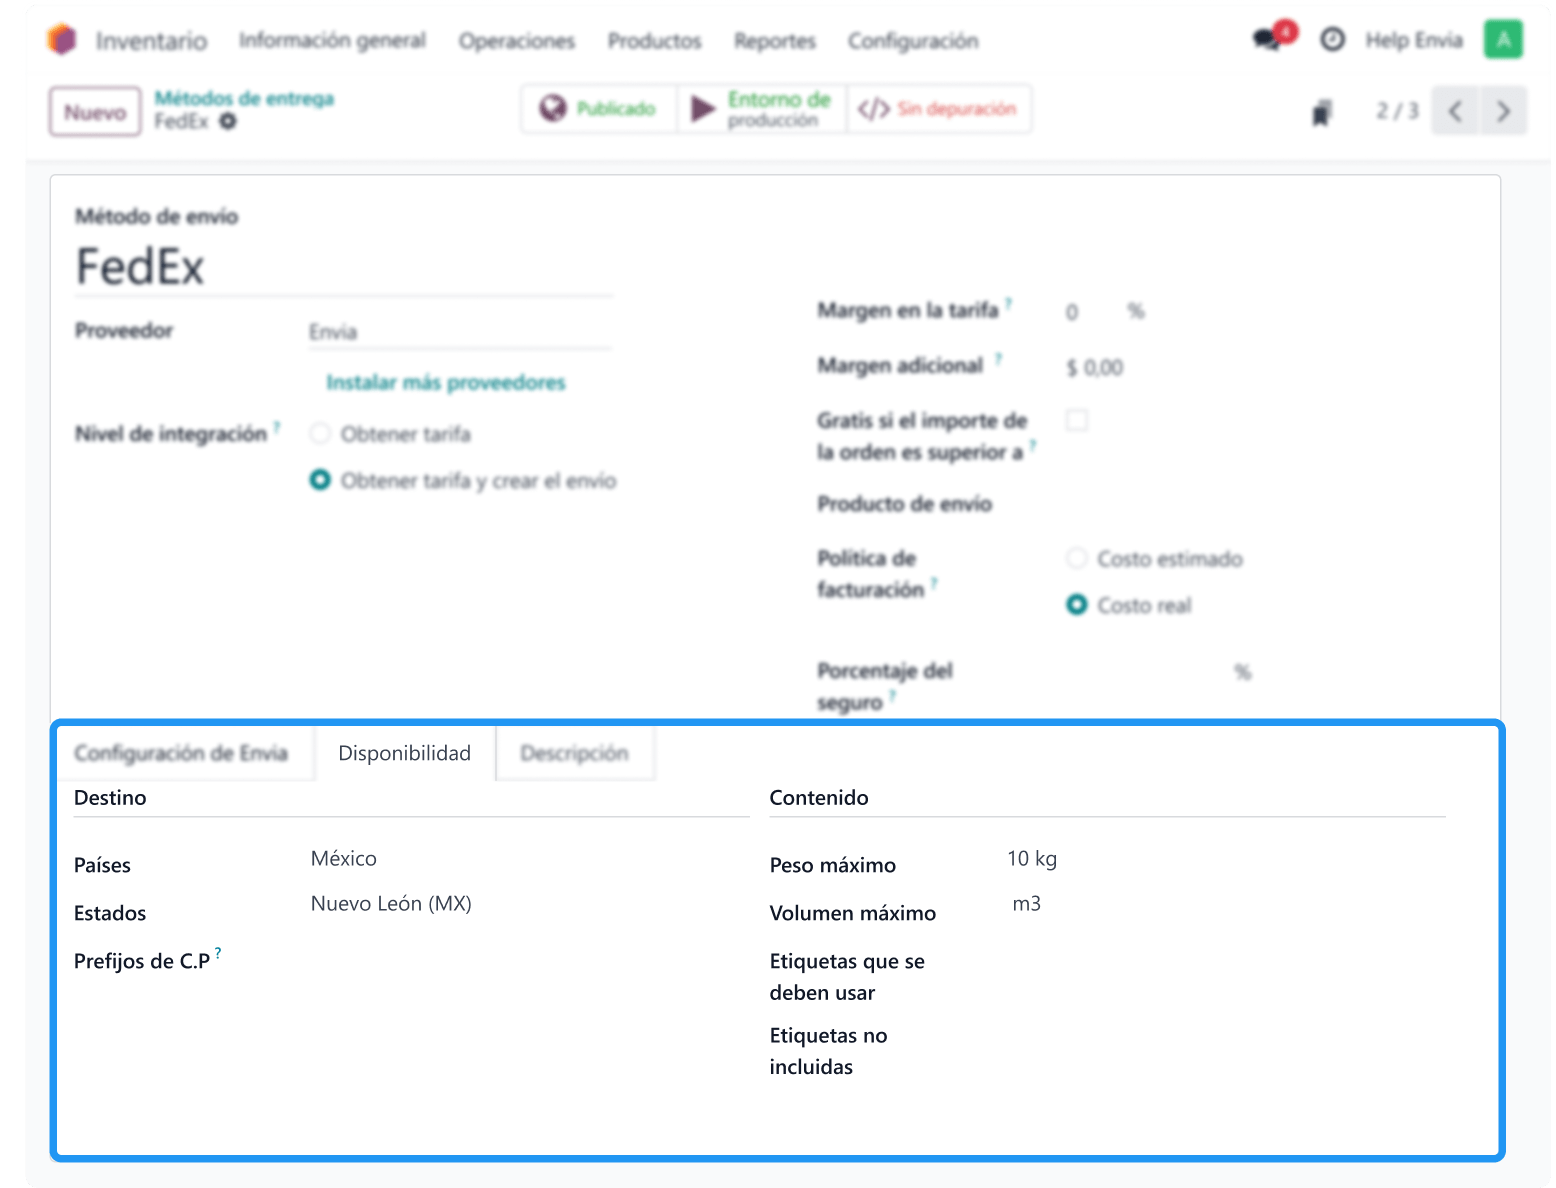Toggle the Publicado globe button
1556x1188 pixels.
click(x=598, y=109)
